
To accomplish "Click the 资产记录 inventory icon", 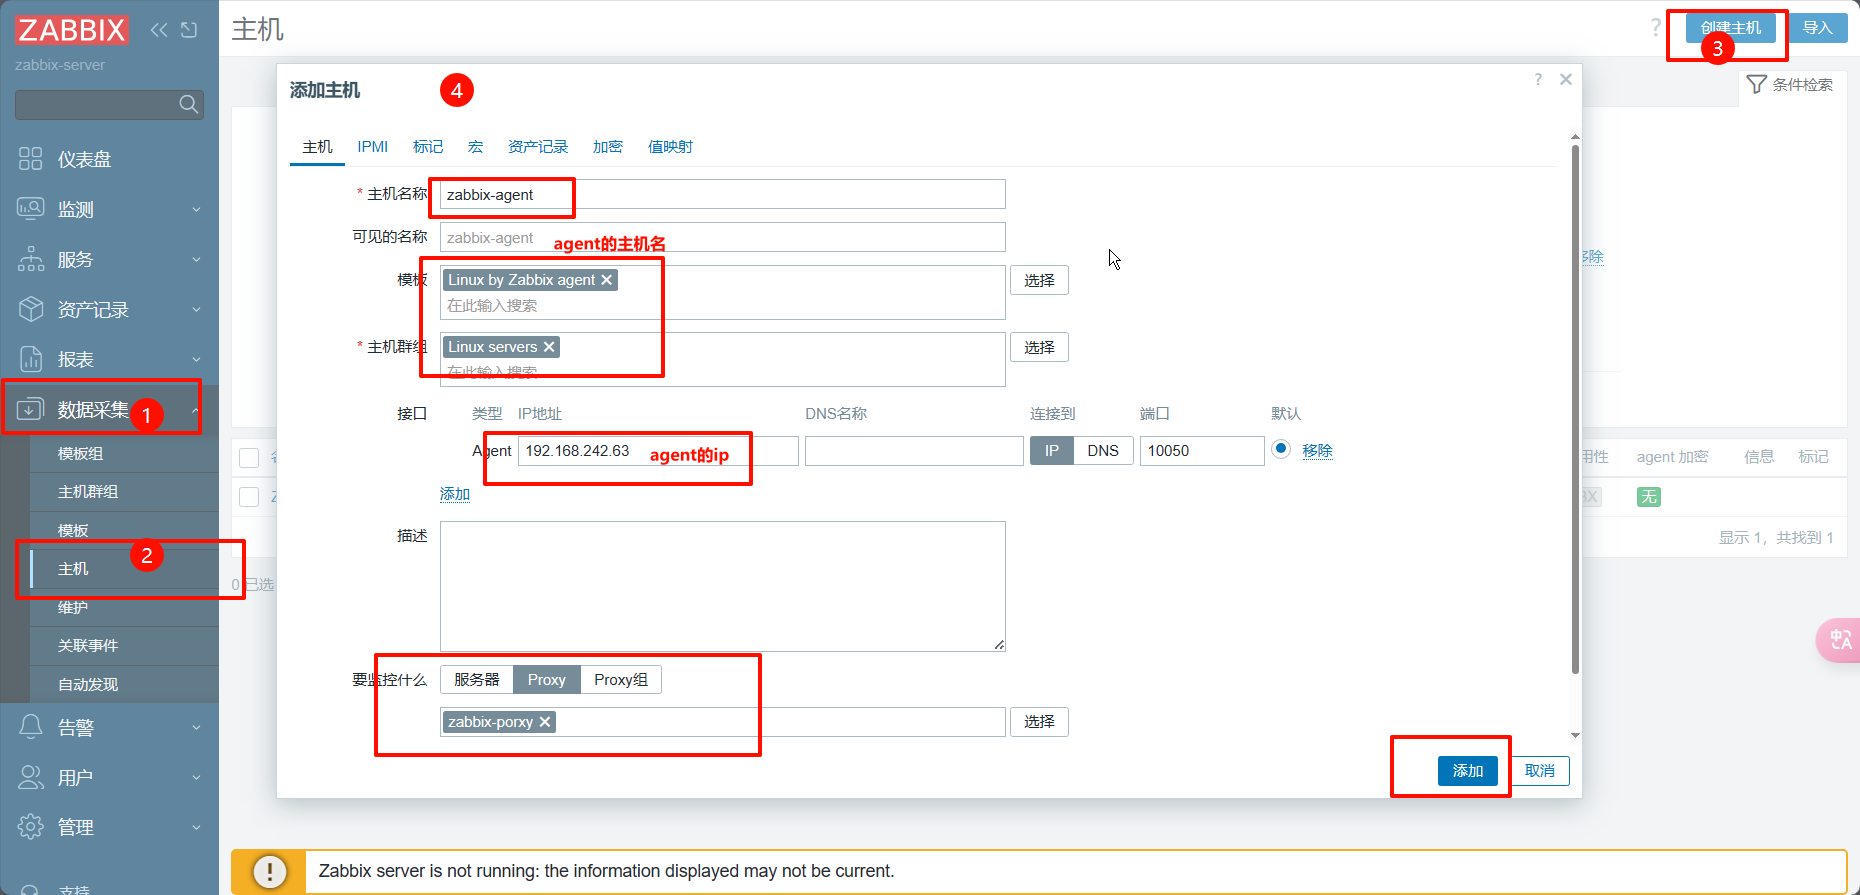I will [x=31, y=309].
